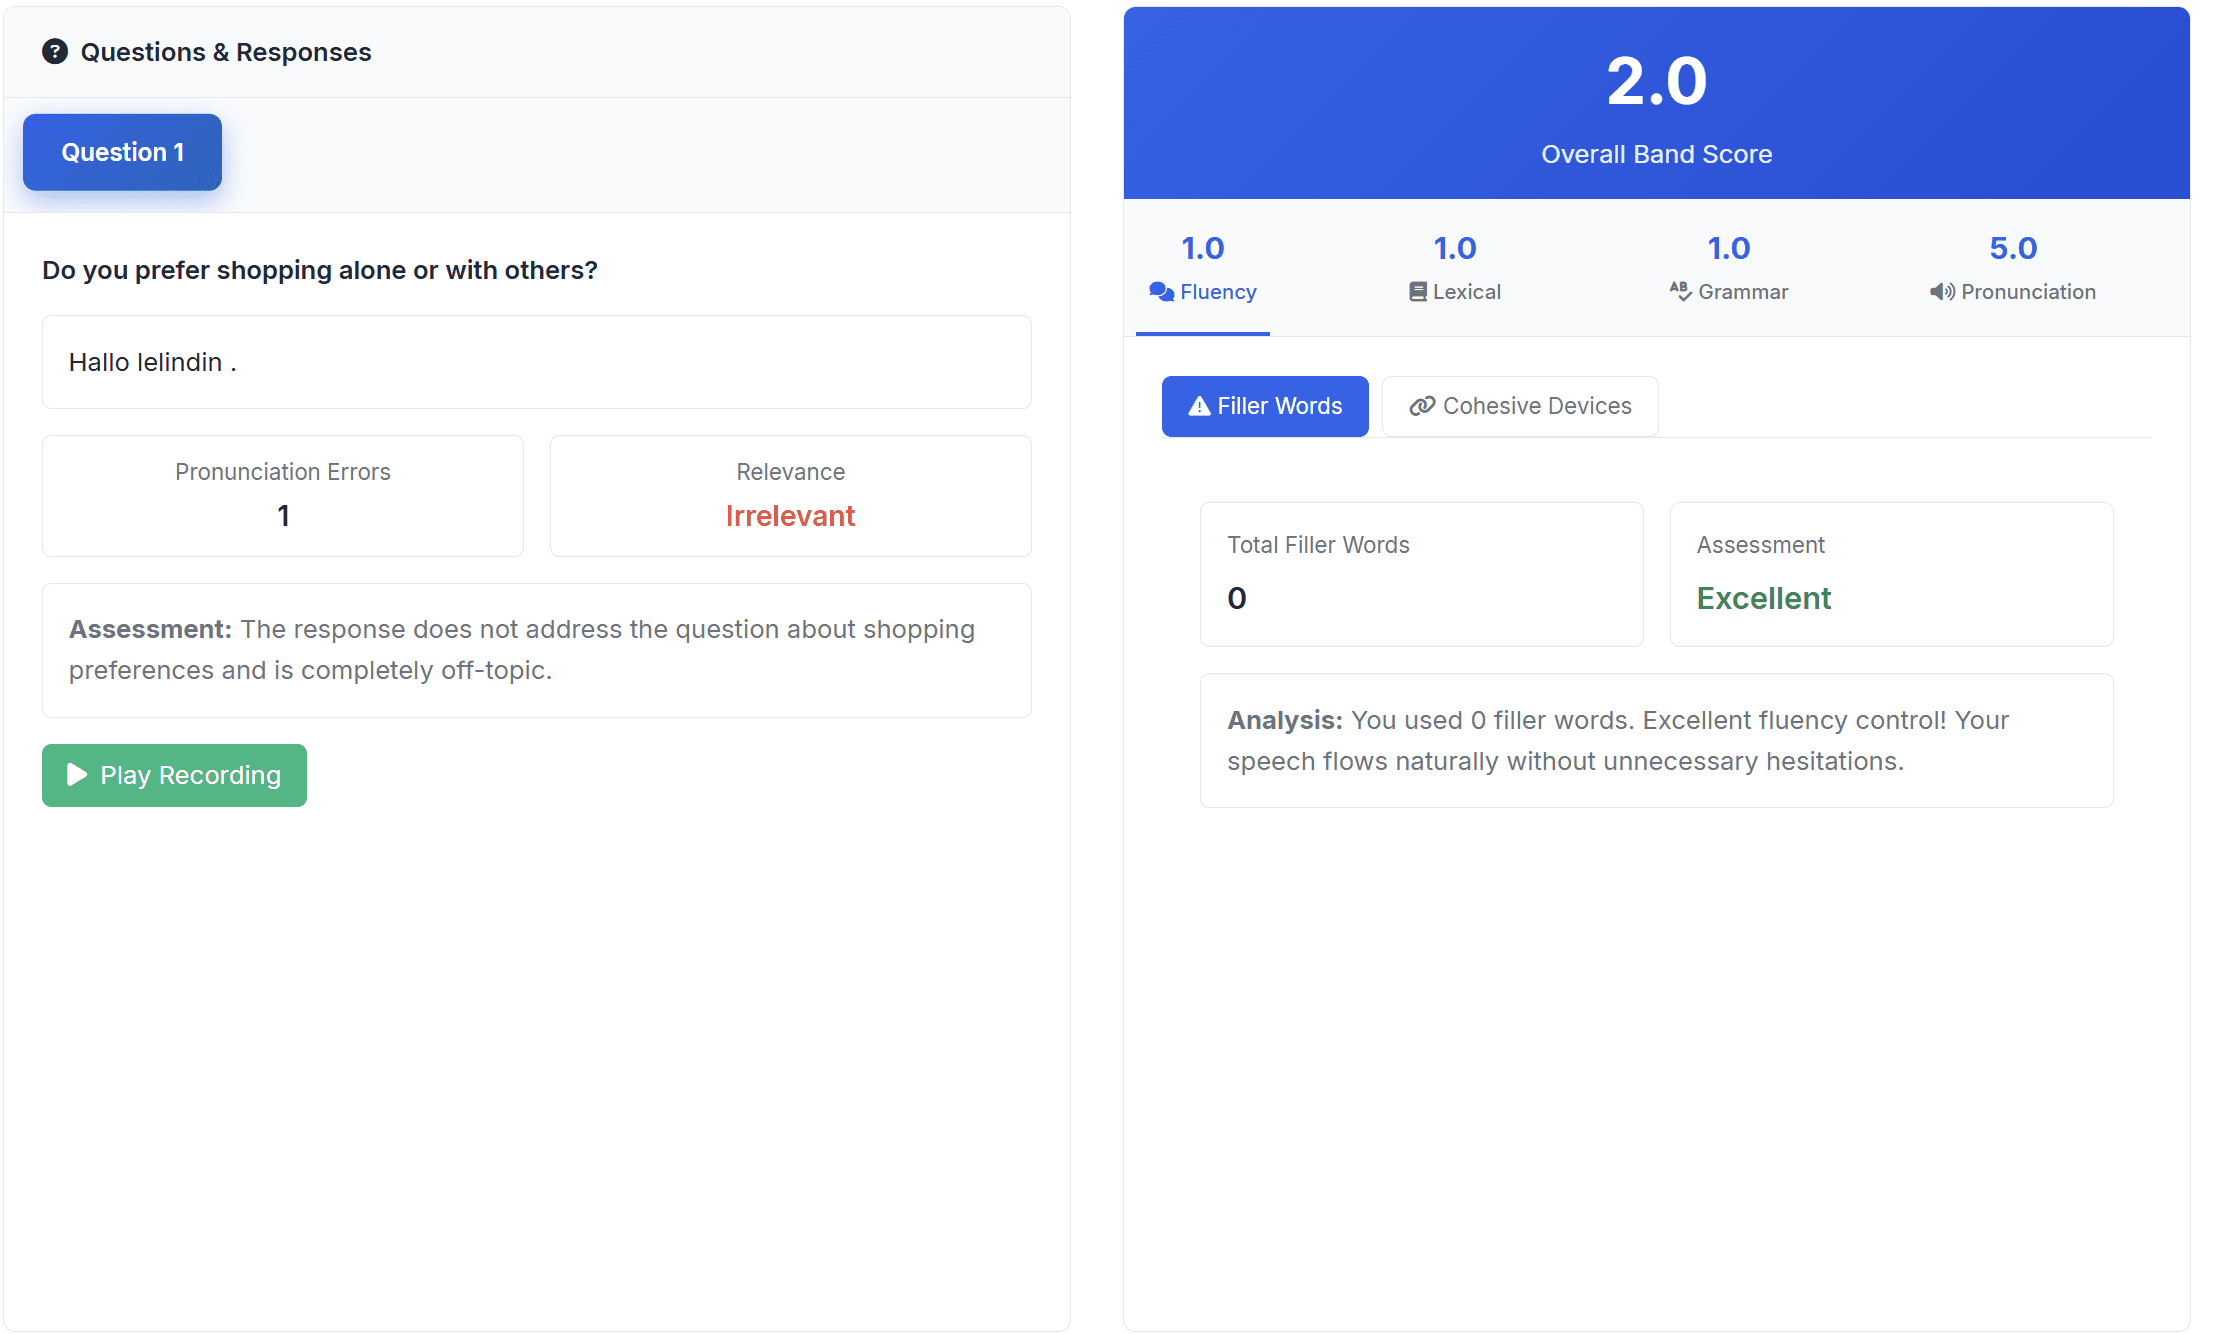Open the Lexical score tab

pyautogui.click(x=1455, y=268)
